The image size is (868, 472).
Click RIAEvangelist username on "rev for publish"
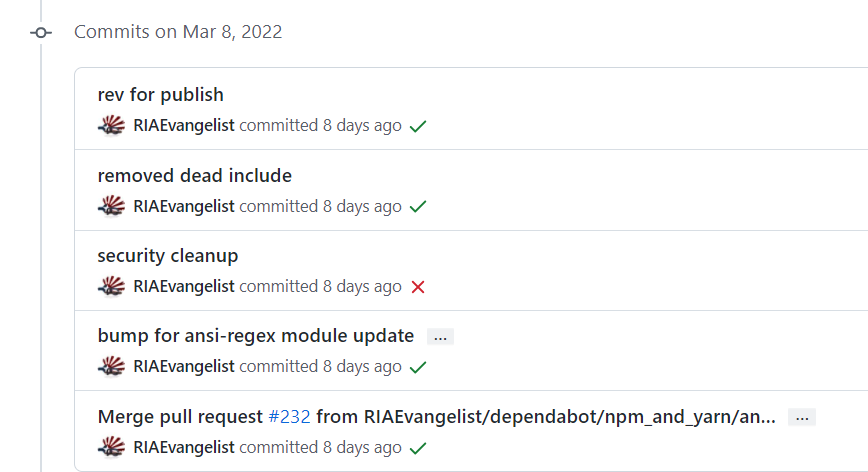(x=184, y=126)
